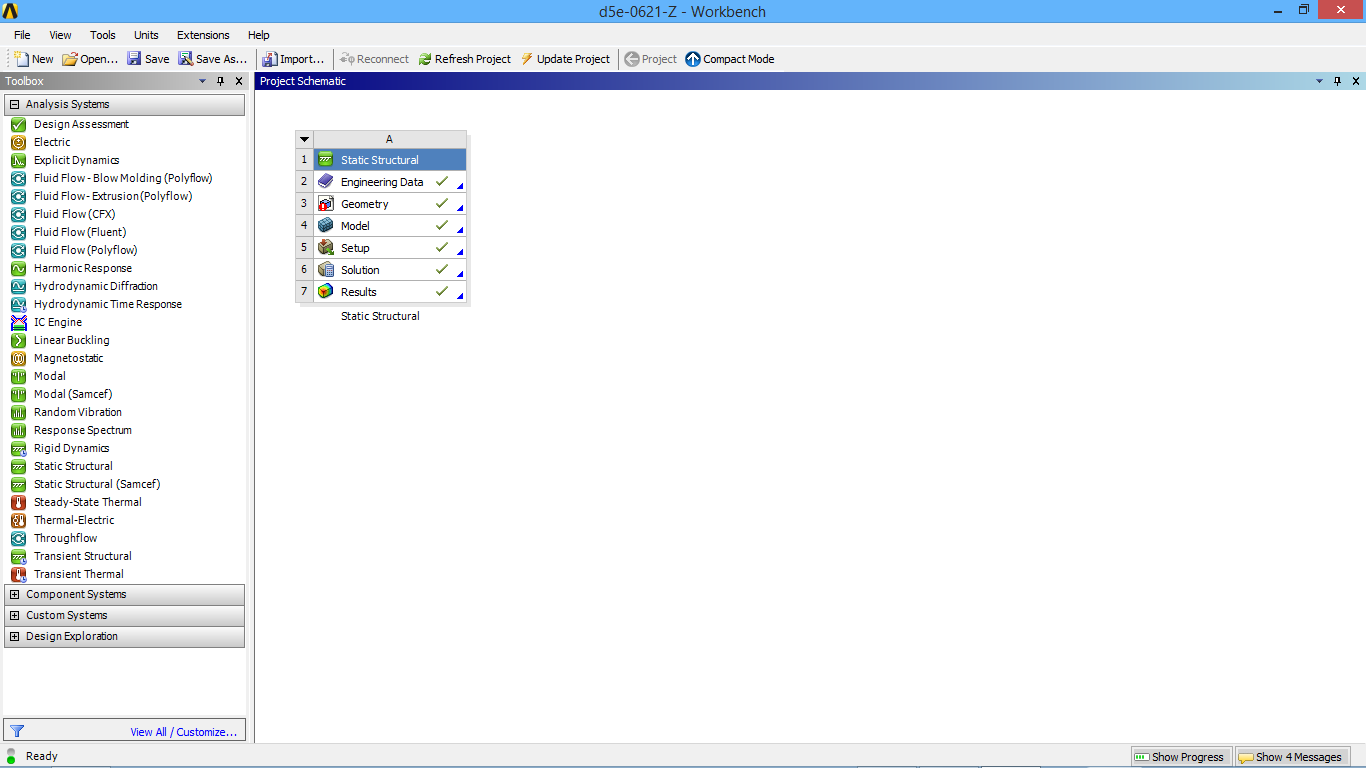Click the Static Structural caption below system
The height and width of the screenshot is (768, 1366).
[x=380, y=316]
